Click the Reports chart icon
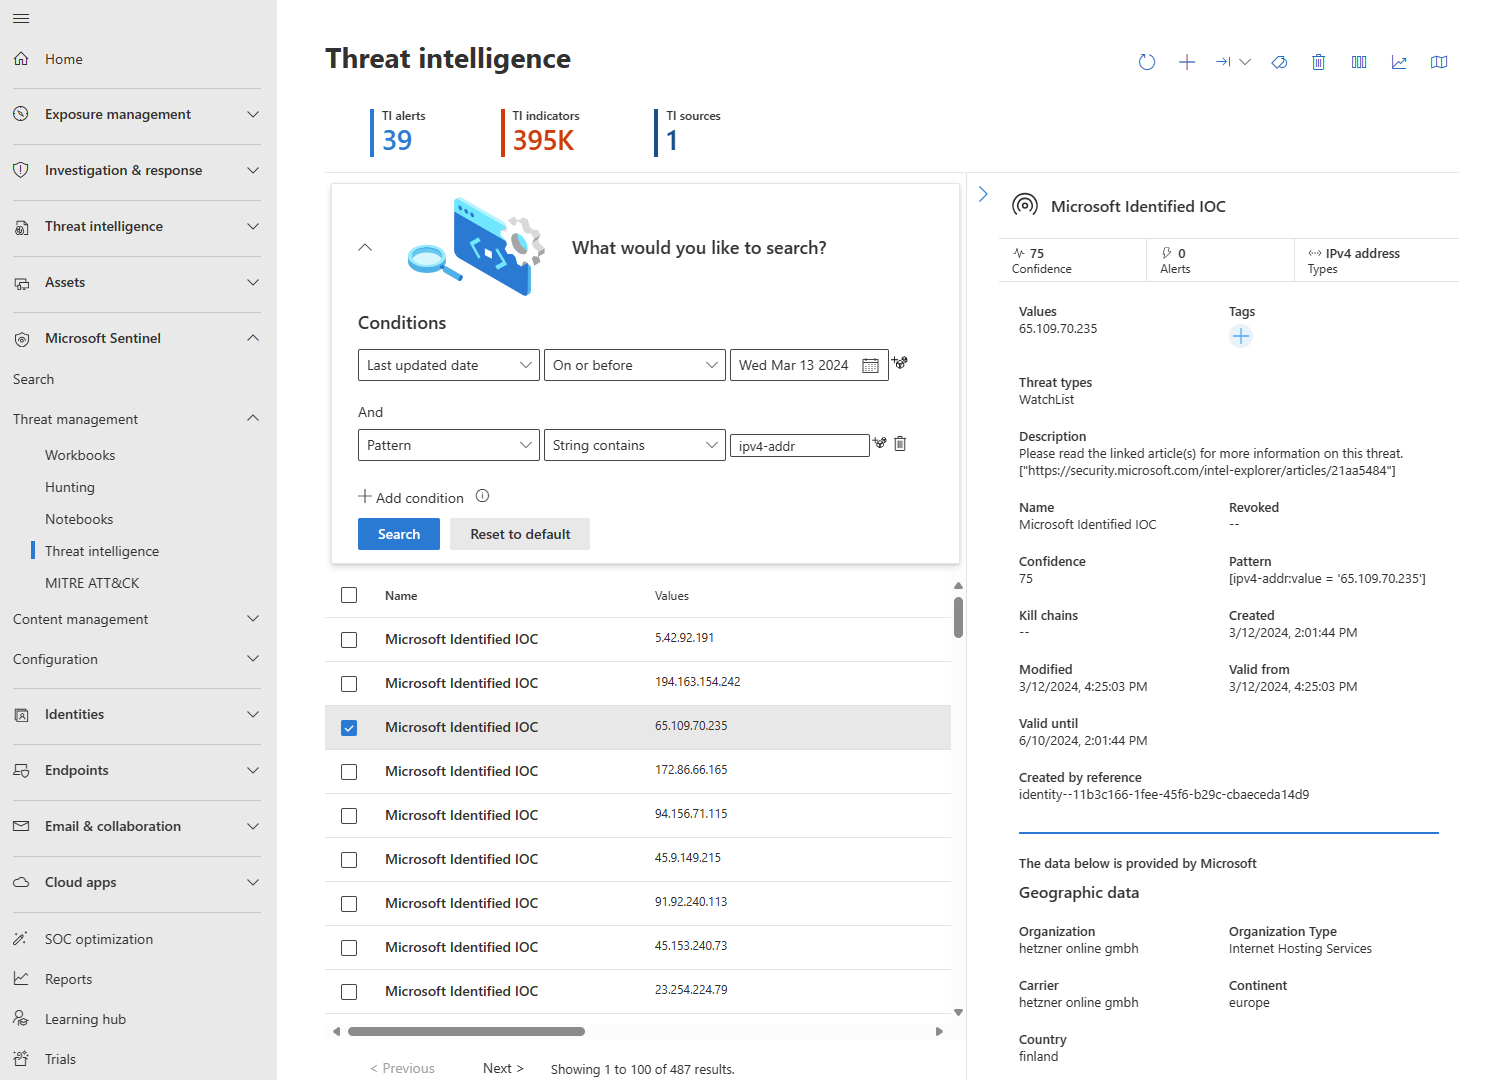Viewport: 1499px width, 1080px height. tap(21, 979)
